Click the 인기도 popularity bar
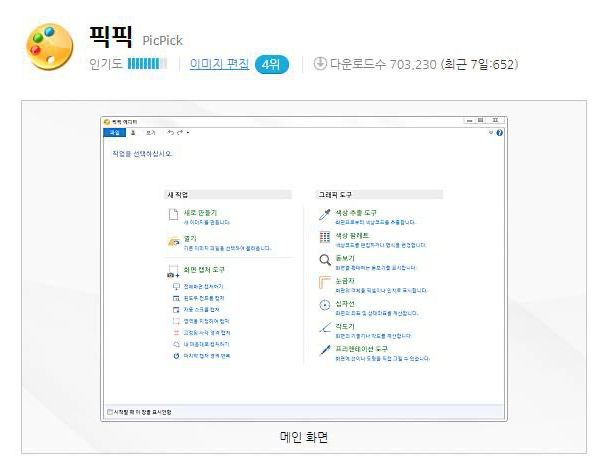The height and width of the screenshot is (463, 611). click(147, 64)
